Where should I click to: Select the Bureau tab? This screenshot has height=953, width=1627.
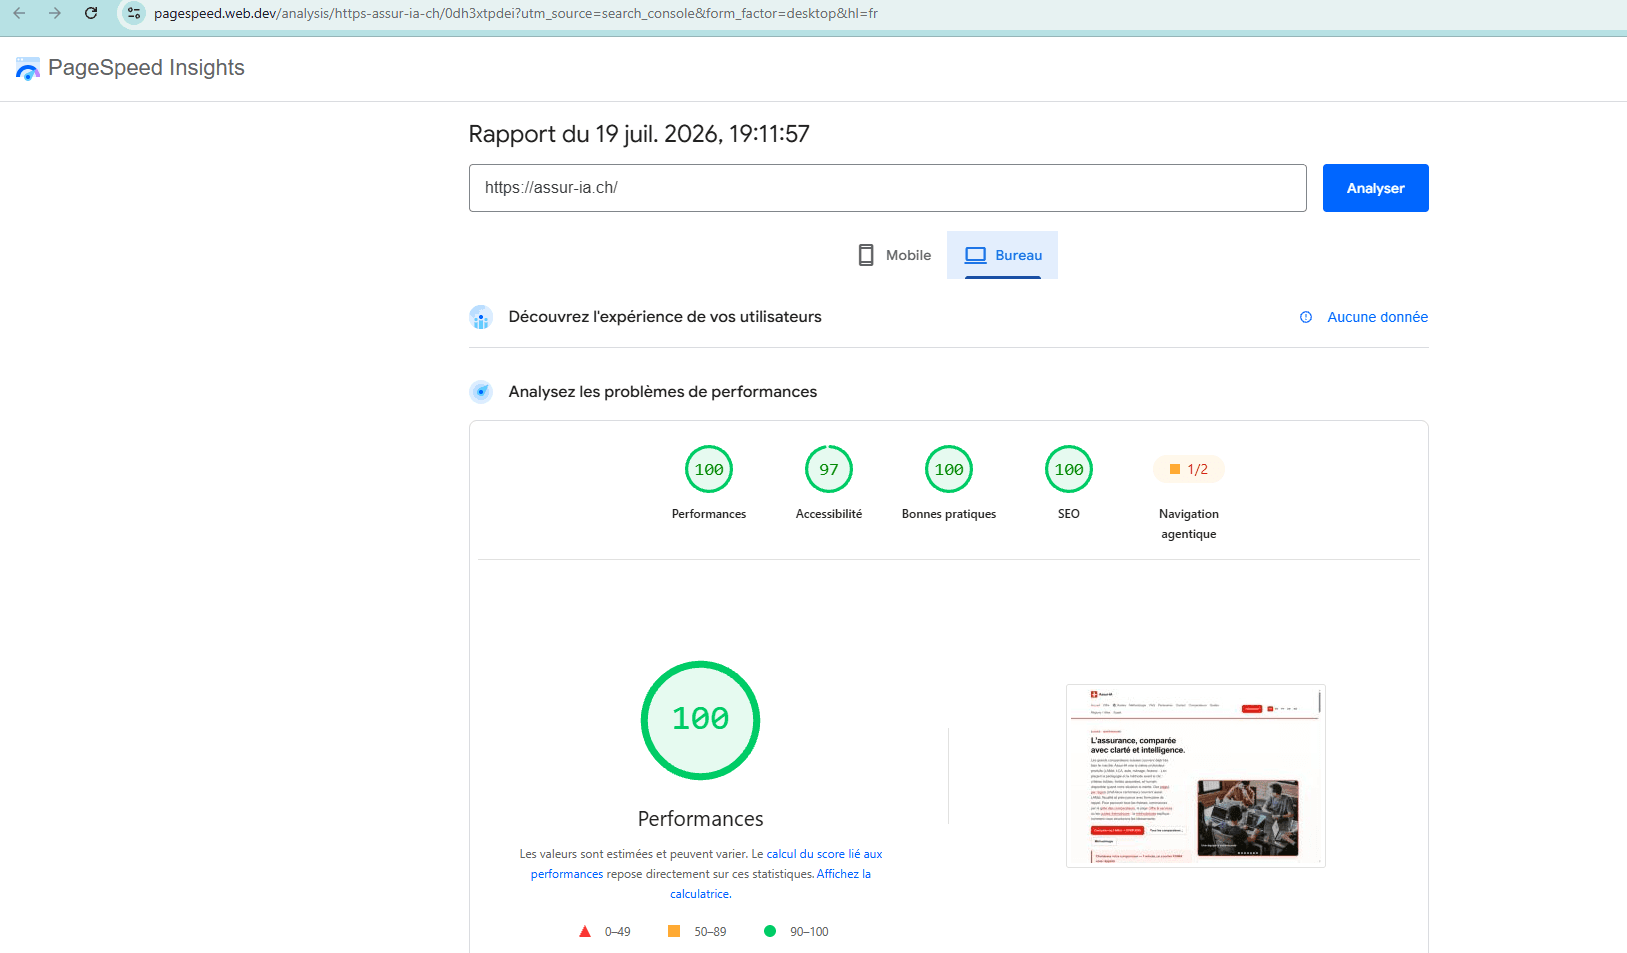coord(1002,255)
